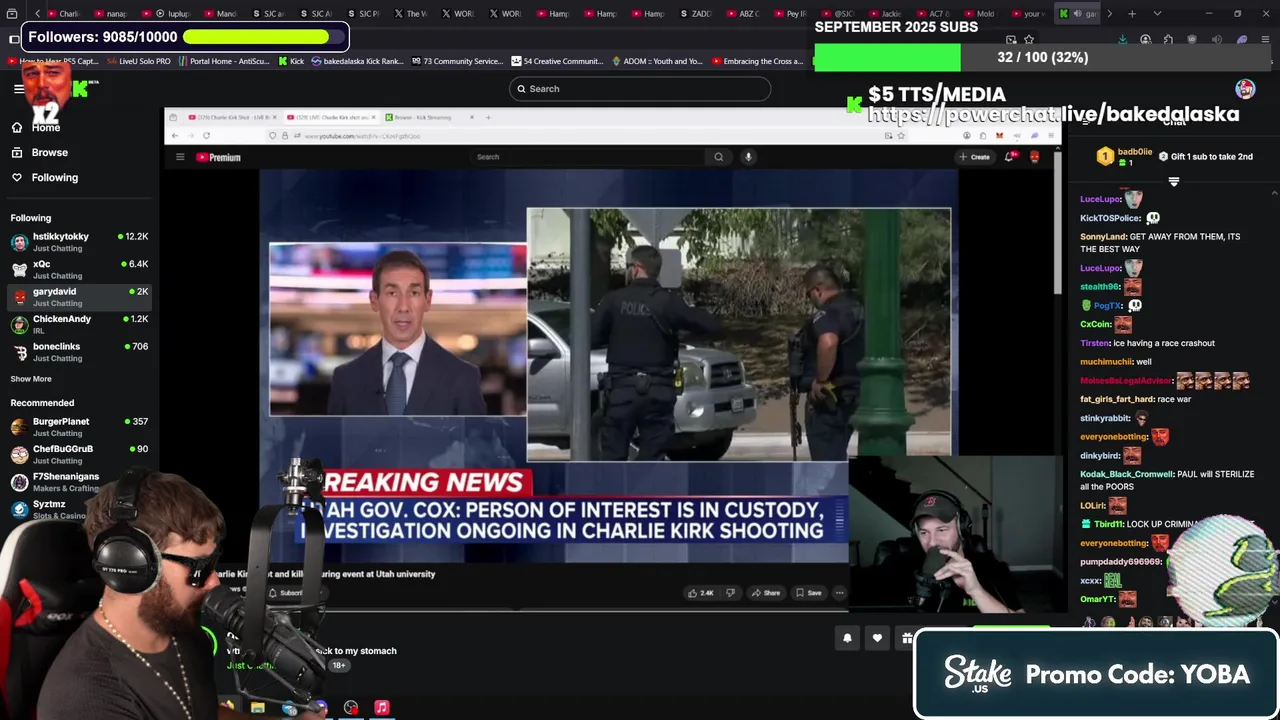Open boneclinks channel in sidebar
Screen dimensions: 1280x720
point(80,352)
